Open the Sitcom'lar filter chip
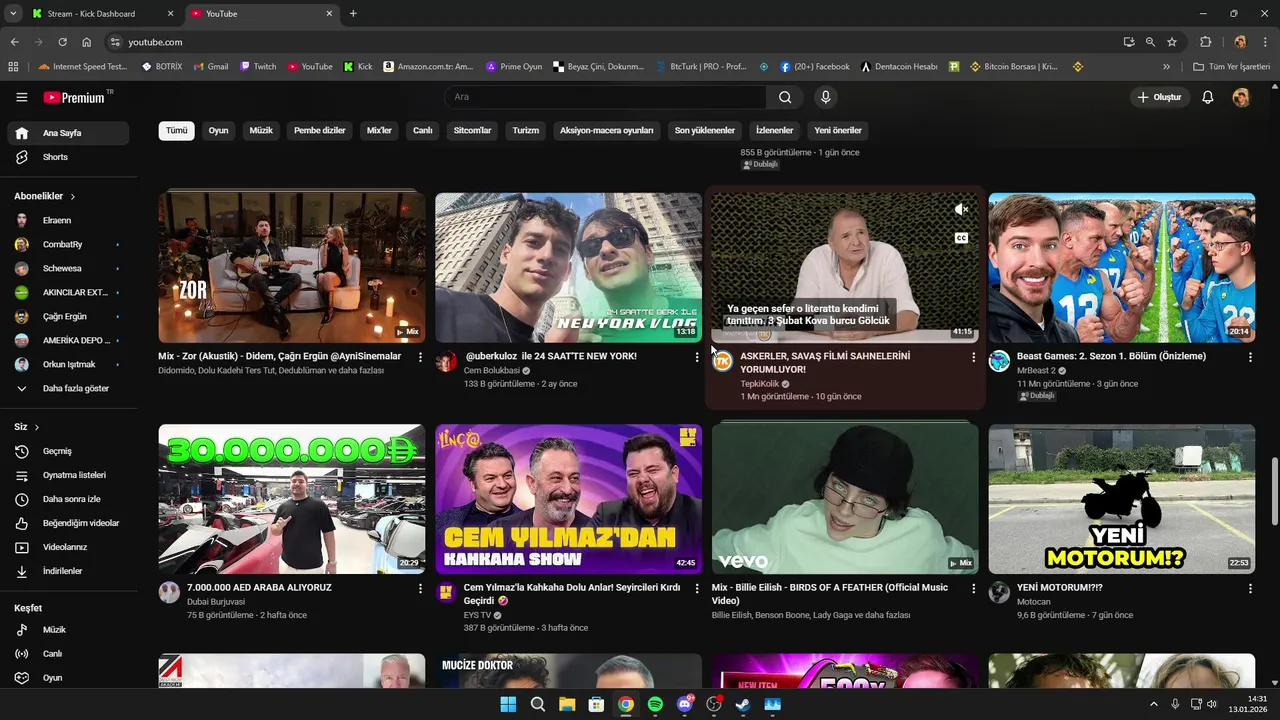Image resolution: width=1280 pixels, height=720 pixels. click(x=472, y=131)
